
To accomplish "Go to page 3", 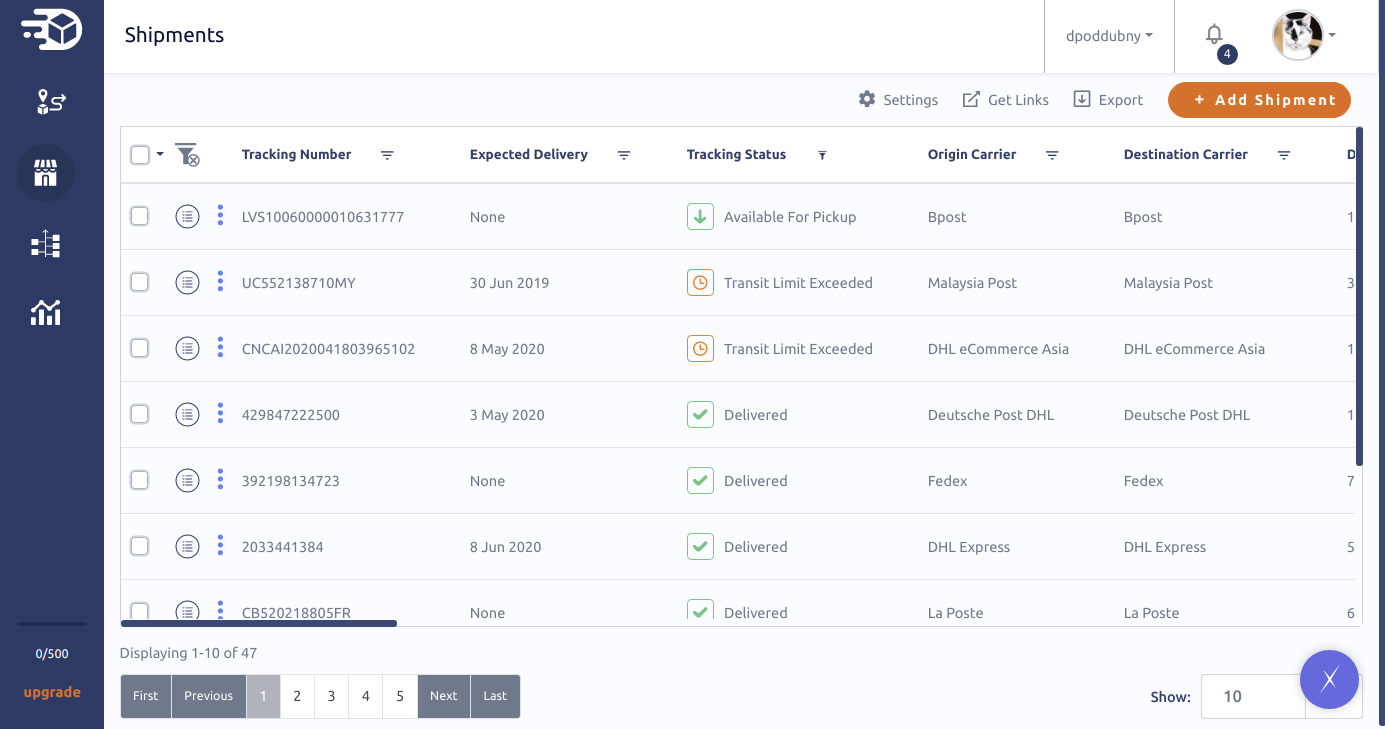I will 331,696.
